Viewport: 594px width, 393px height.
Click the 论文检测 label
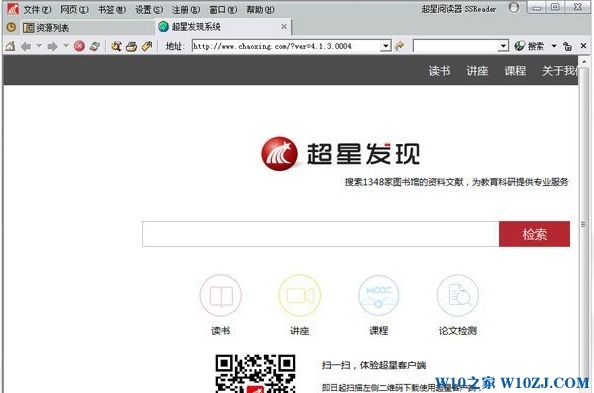click(x=458, y=331)
